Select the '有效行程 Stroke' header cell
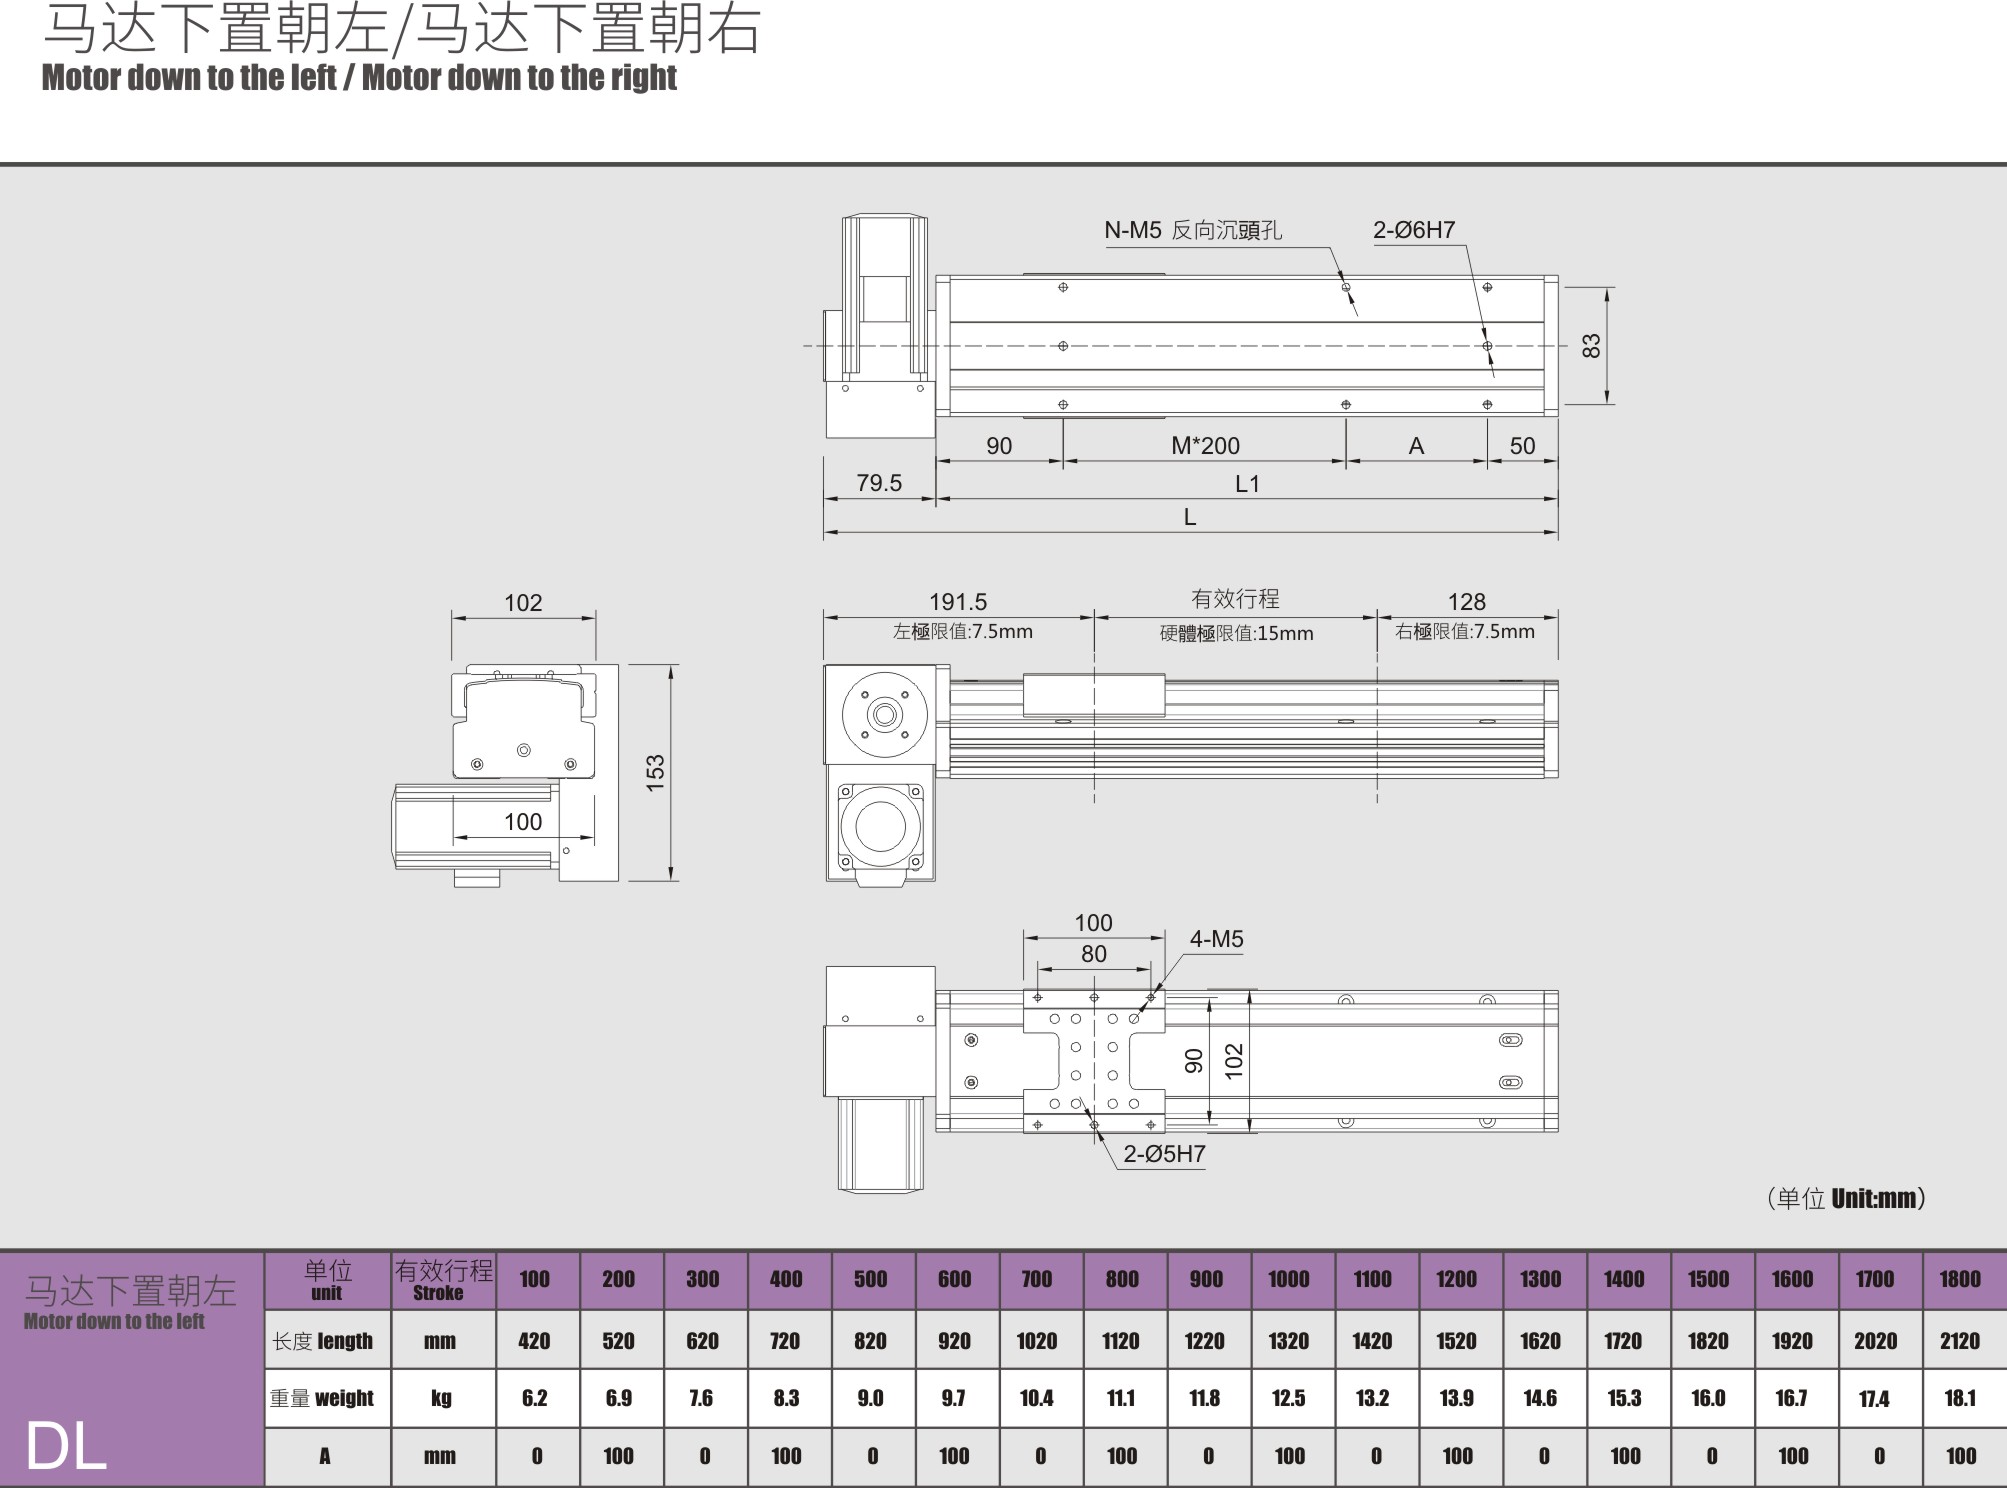Viewport: 2007px width, 1488px height. tap(443, 1280)
